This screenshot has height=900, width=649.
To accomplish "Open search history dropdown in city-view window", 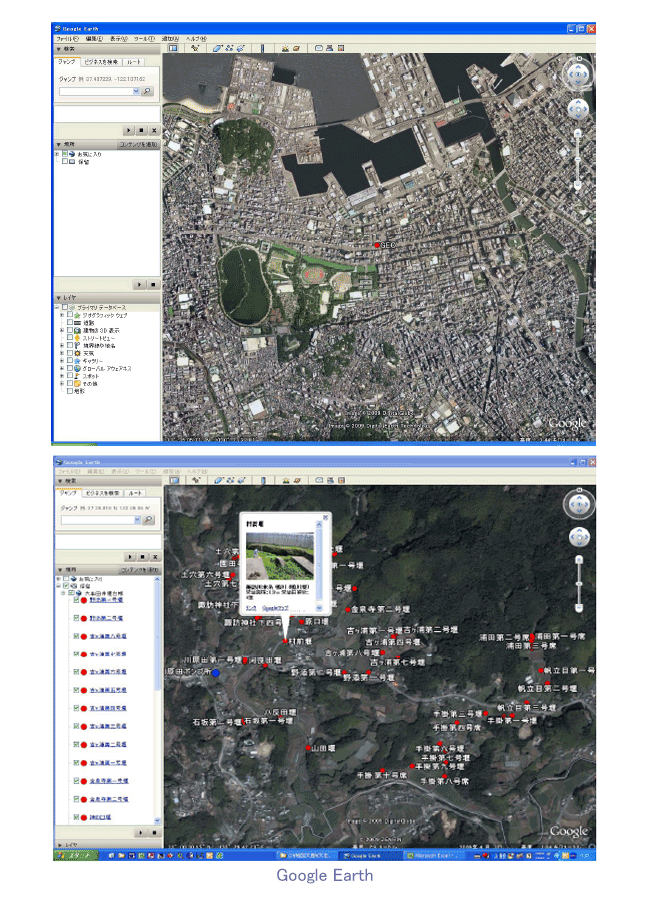I will 136,91.
